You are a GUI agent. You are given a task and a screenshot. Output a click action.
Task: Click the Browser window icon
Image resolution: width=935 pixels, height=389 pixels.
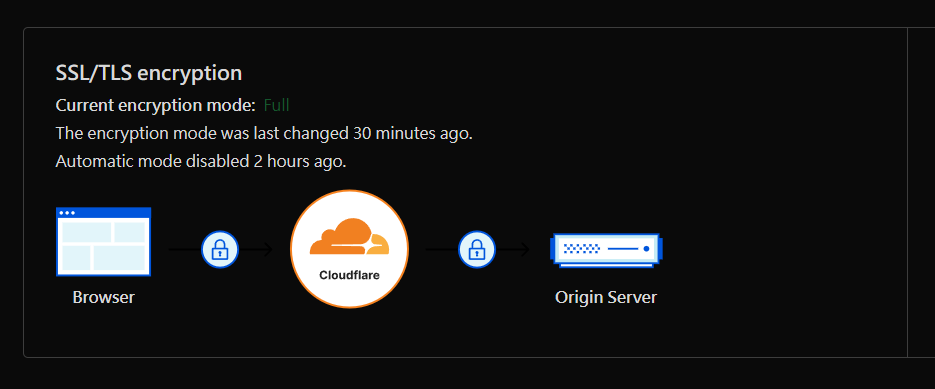pyautogui.click(x=103, y=242)
